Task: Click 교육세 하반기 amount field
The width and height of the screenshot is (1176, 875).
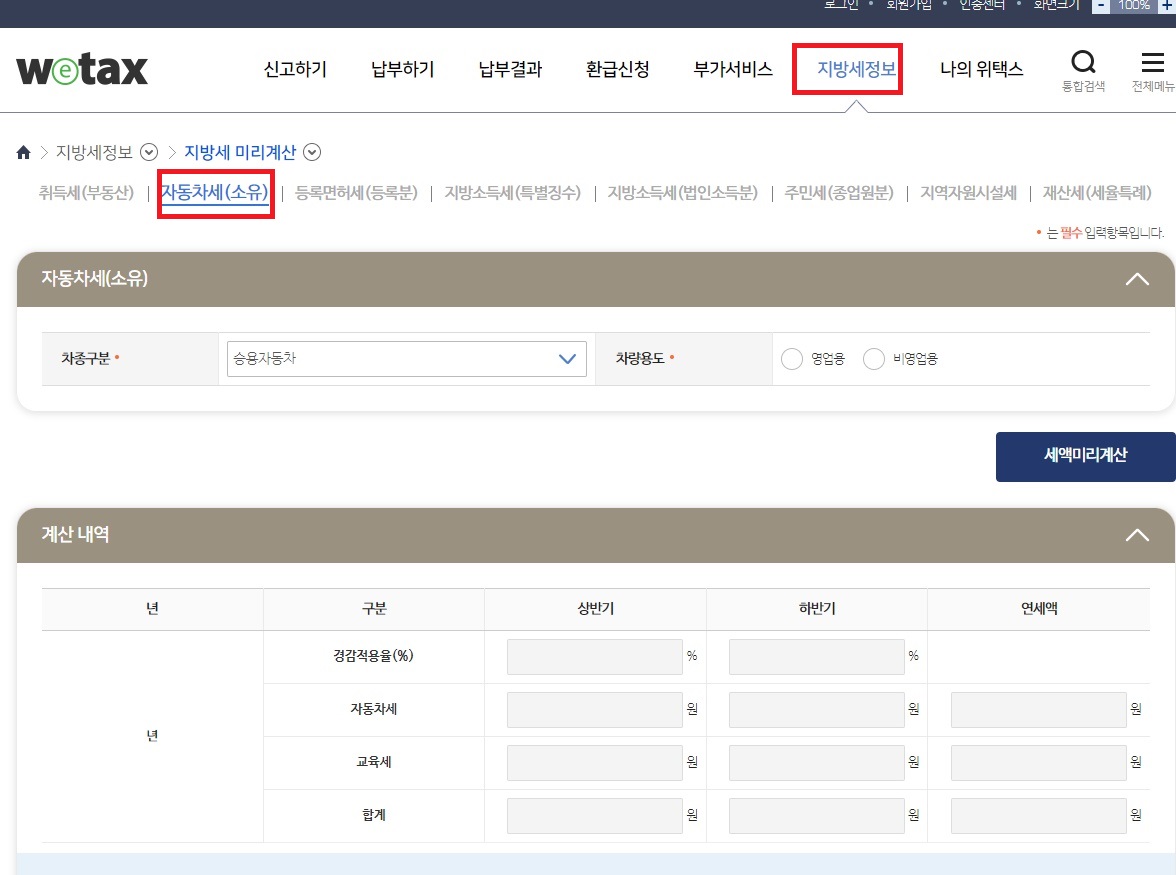Action: tap(817, 763)
